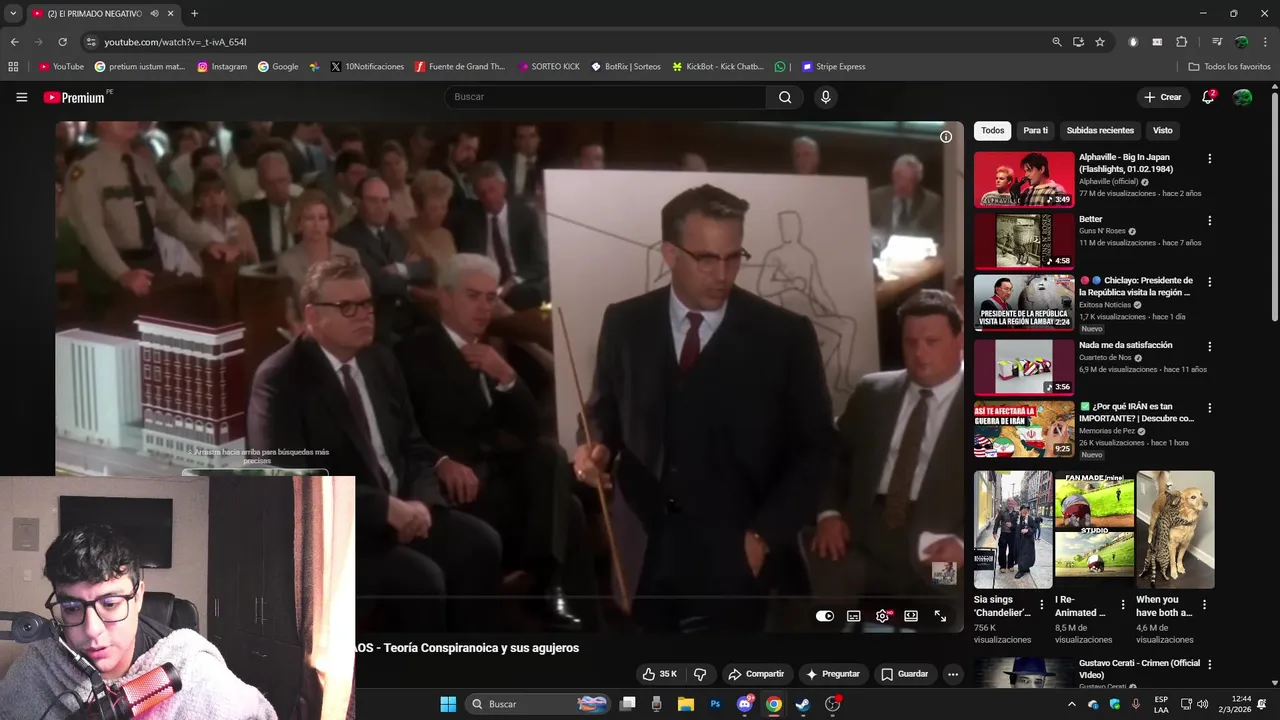Open the tab search chevron
The width and height of the screenshot is (1280, 720).
coord(12,13)
